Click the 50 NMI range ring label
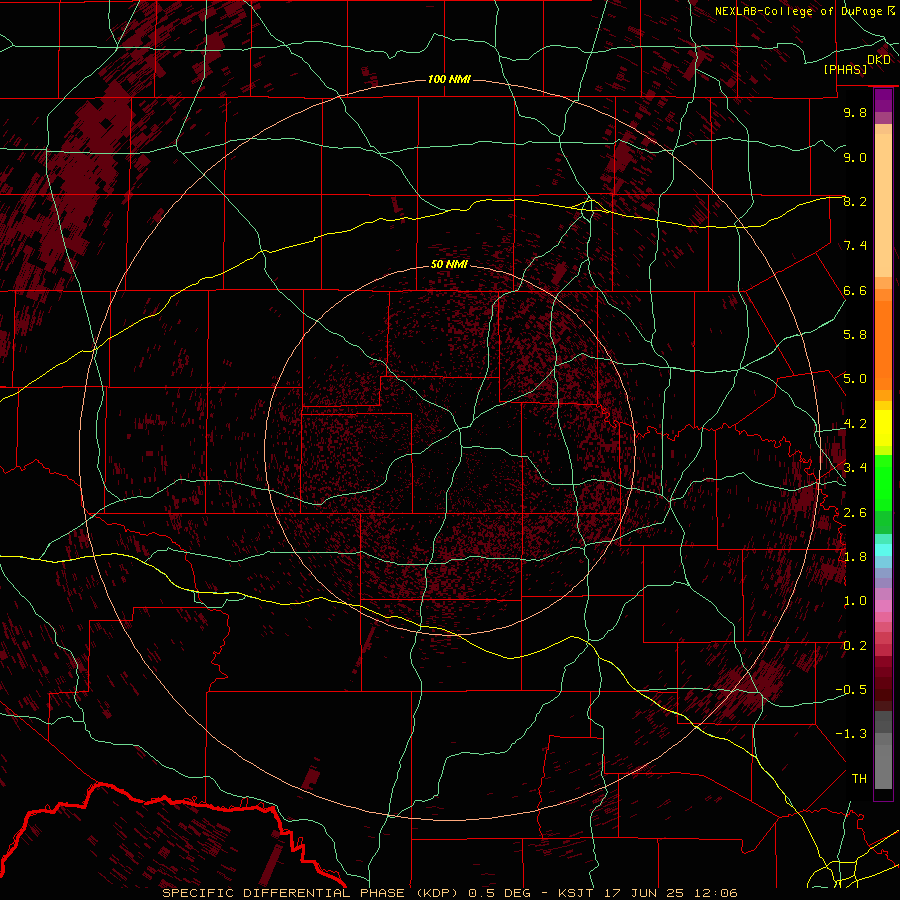 point(449,264)
